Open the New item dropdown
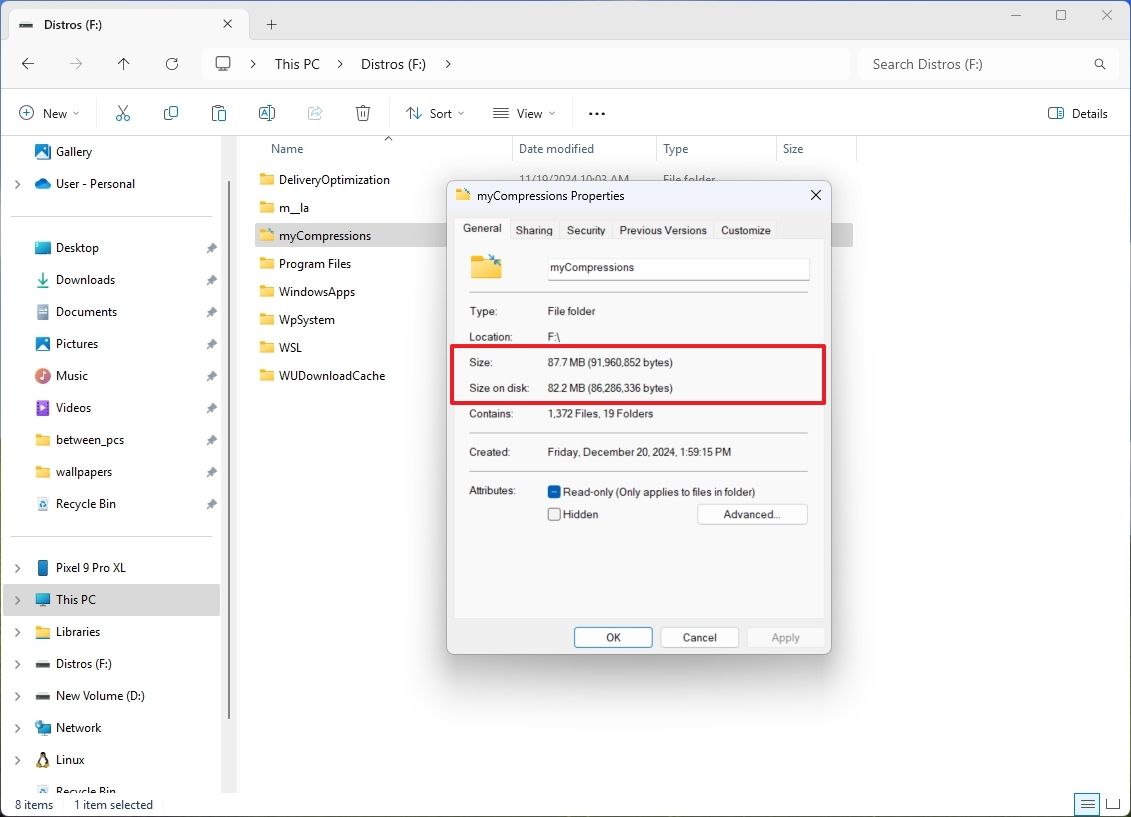1131x817 pixels. pyautogui.click(x=49, y=113)
